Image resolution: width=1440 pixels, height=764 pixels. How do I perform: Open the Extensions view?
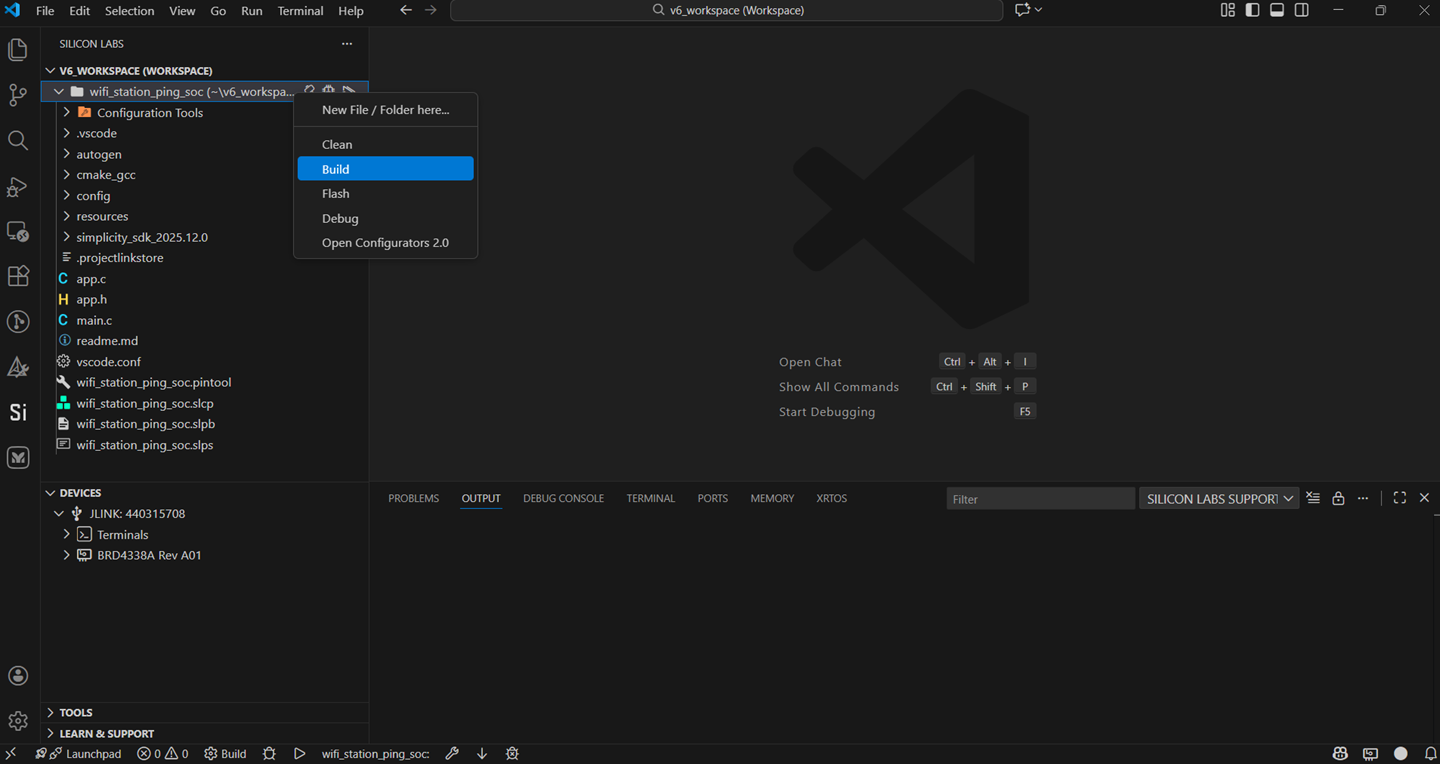(x=17, y=276)
